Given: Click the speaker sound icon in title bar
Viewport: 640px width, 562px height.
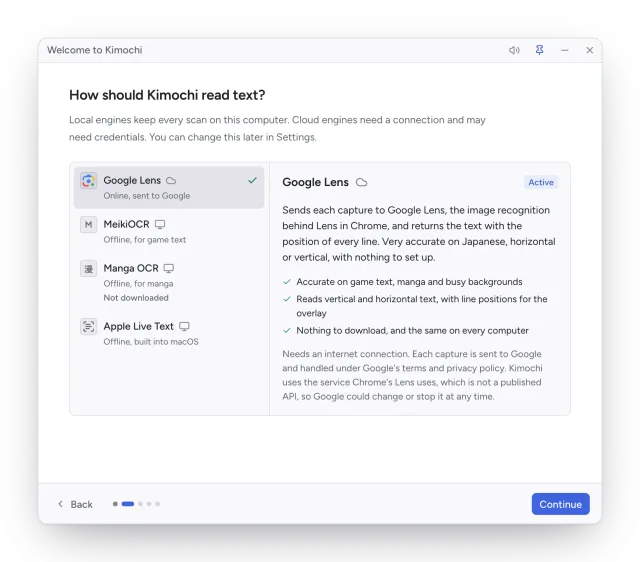Looking at the screenshot, I should click(514, 50).
